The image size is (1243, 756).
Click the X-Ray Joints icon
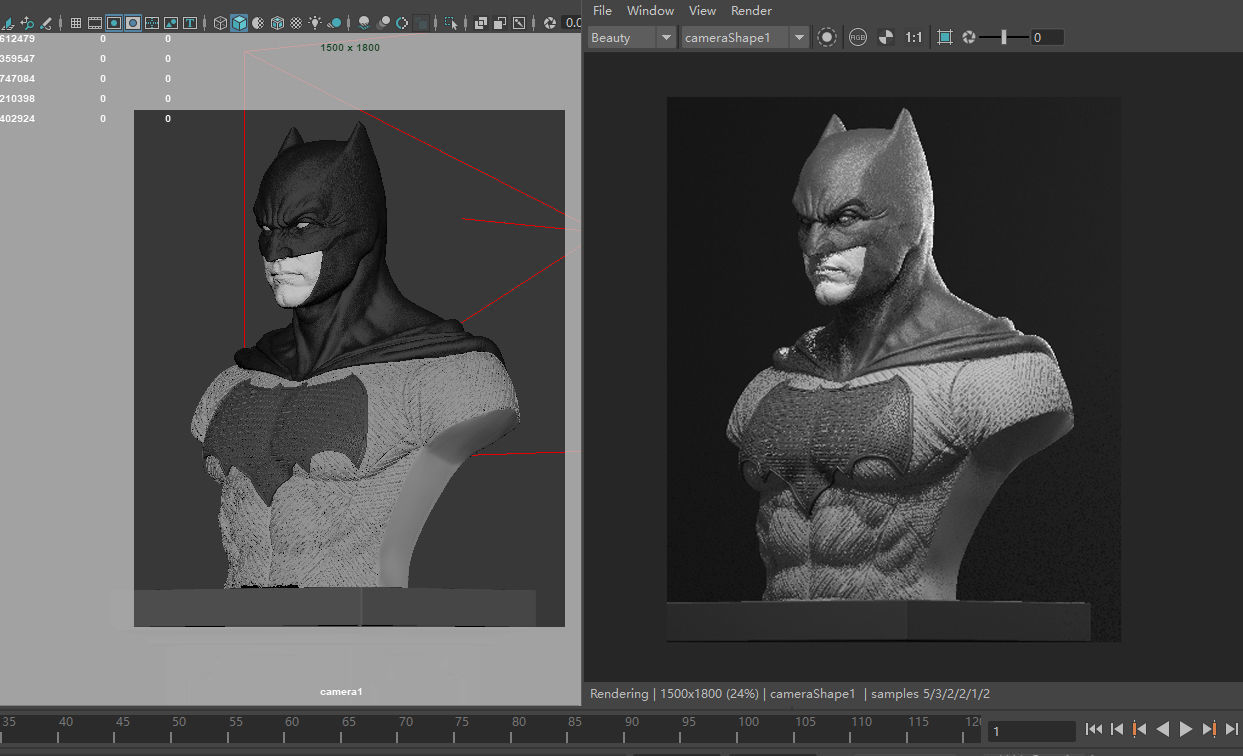(519, 22)
